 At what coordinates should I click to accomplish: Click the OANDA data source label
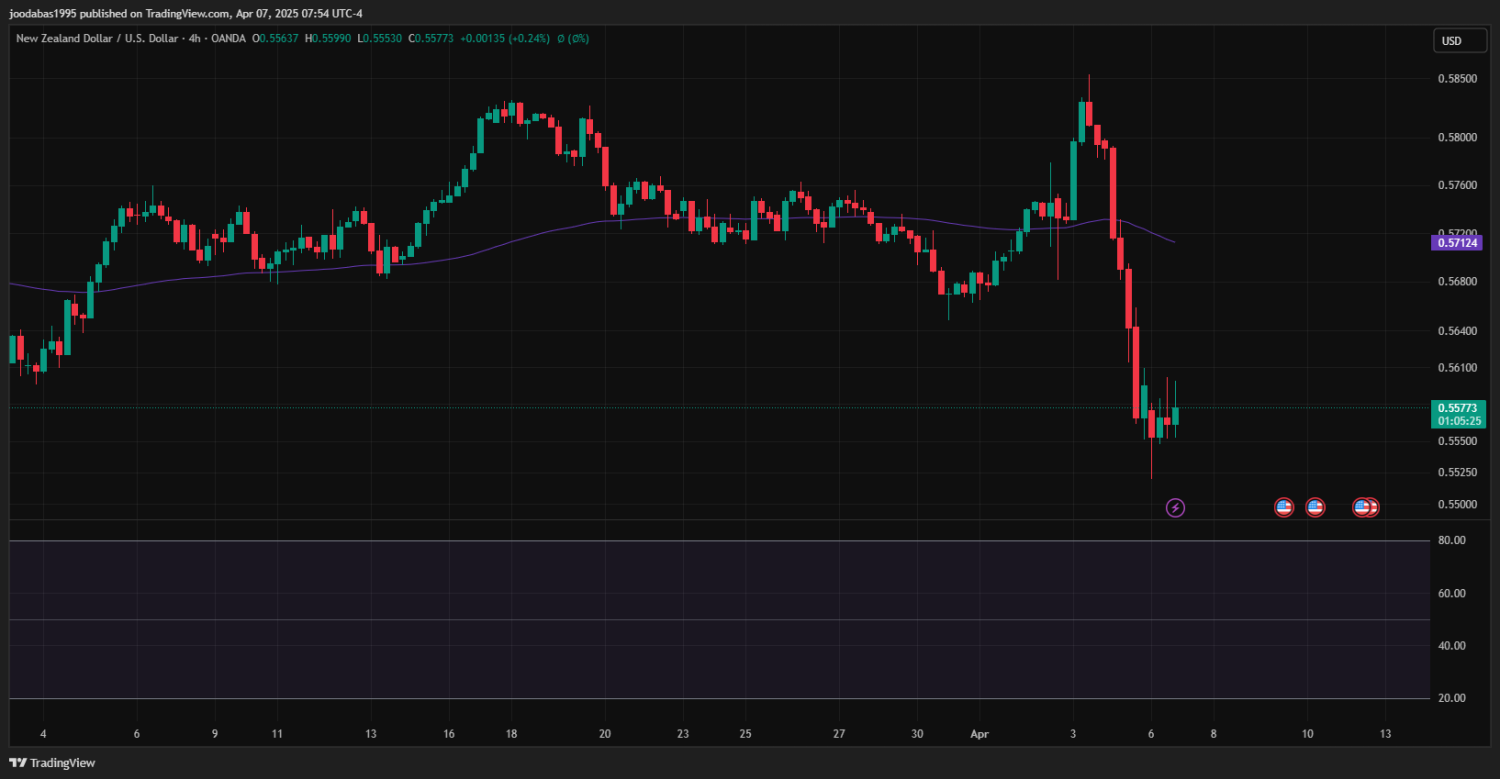point(228,38)
